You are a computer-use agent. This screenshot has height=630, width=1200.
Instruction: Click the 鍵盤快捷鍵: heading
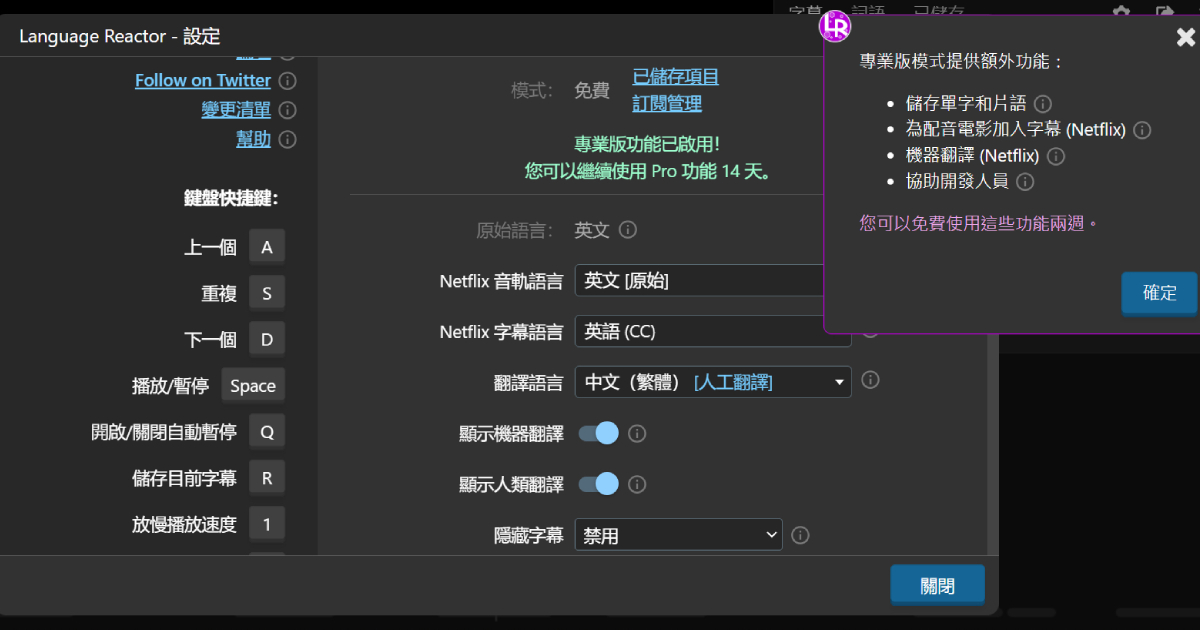click(x=231, y=198)
